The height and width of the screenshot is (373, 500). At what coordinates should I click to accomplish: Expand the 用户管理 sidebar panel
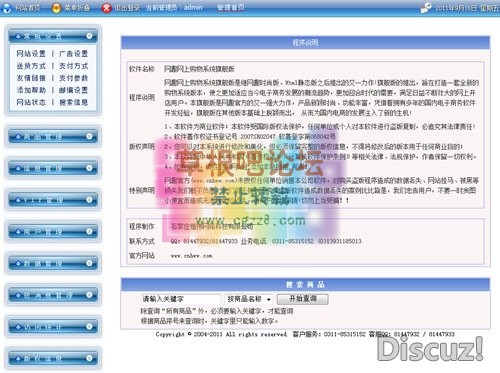click(x=53, y=231)
